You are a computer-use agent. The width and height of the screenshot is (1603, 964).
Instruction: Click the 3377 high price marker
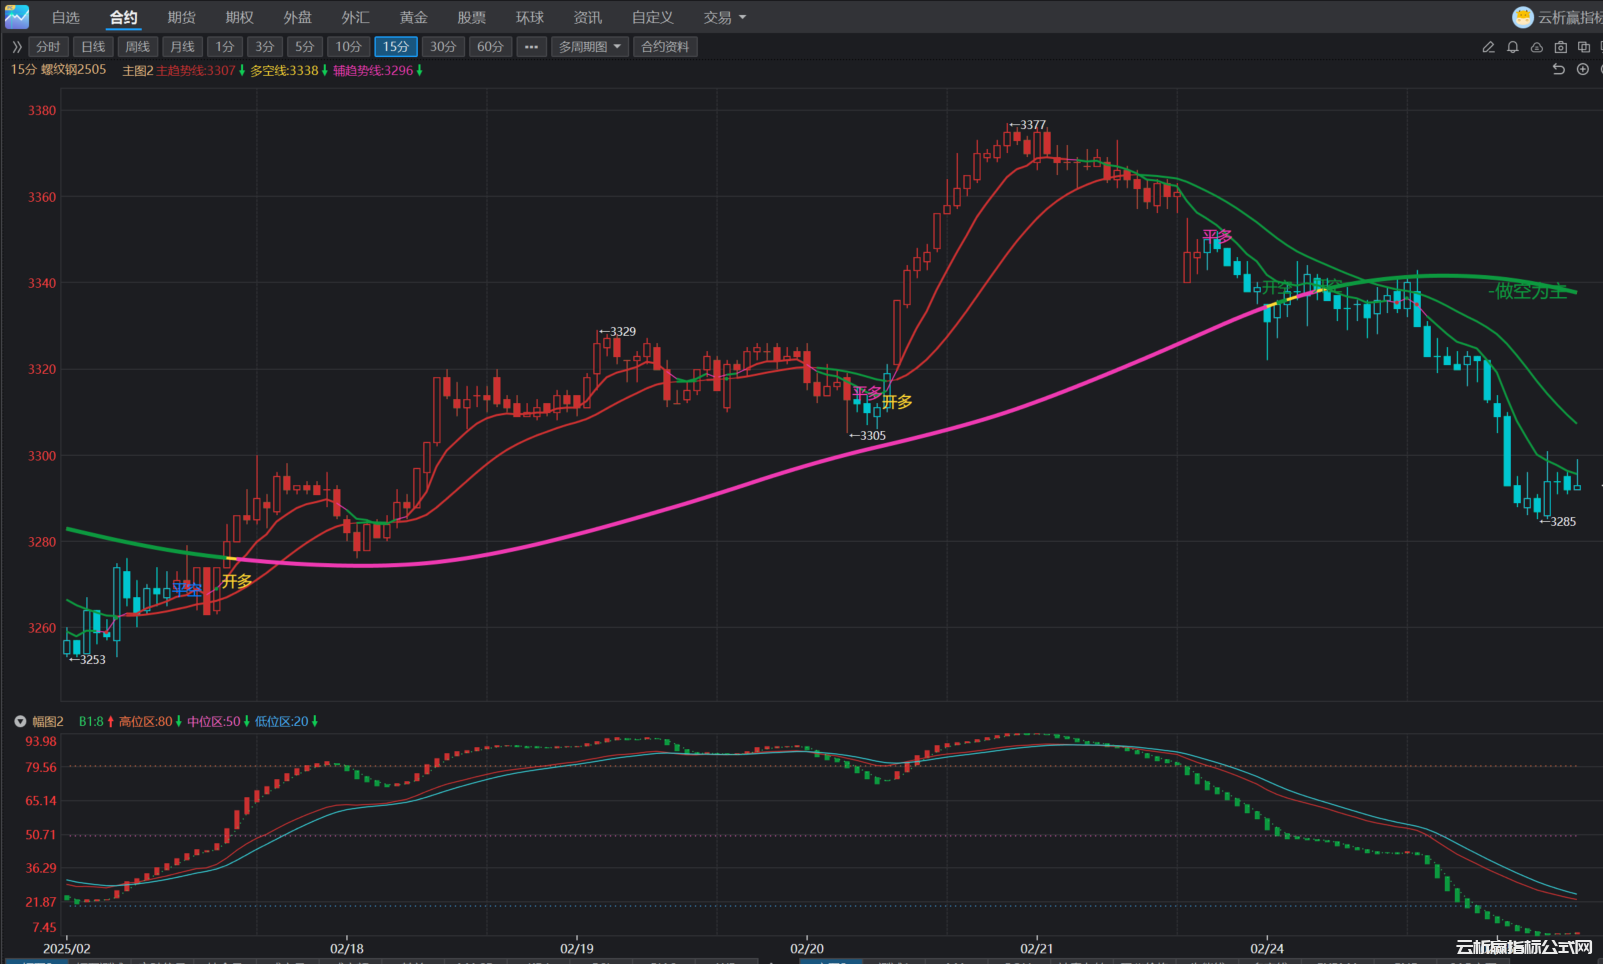click(x=1027, y=125)
